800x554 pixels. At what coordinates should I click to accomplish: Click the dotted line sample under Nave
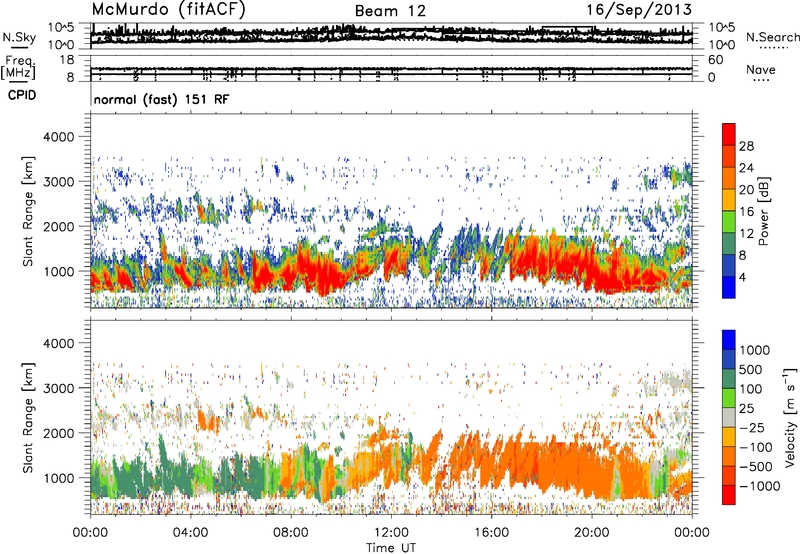coord(761,80)
